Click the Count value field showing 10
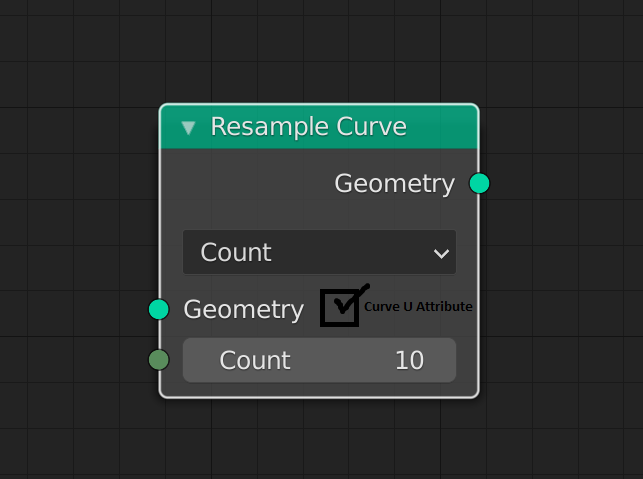Screen dimensions: 643x479 pyautogui.click(x=319, y=360)
